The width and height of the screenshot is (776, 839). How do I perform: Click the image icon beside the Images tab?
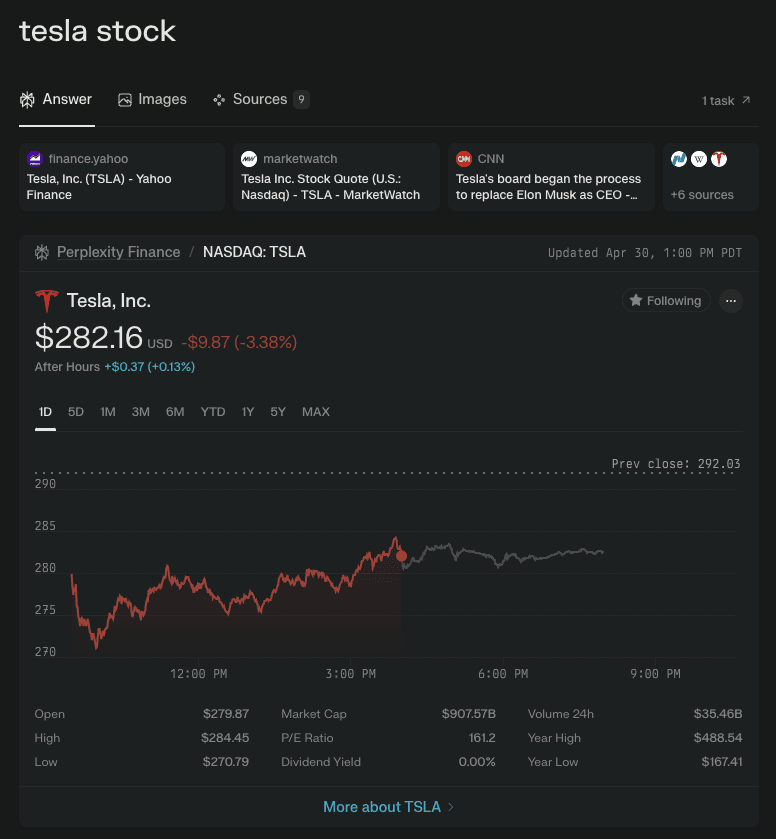pyautogui.click(x=124, y=100)
